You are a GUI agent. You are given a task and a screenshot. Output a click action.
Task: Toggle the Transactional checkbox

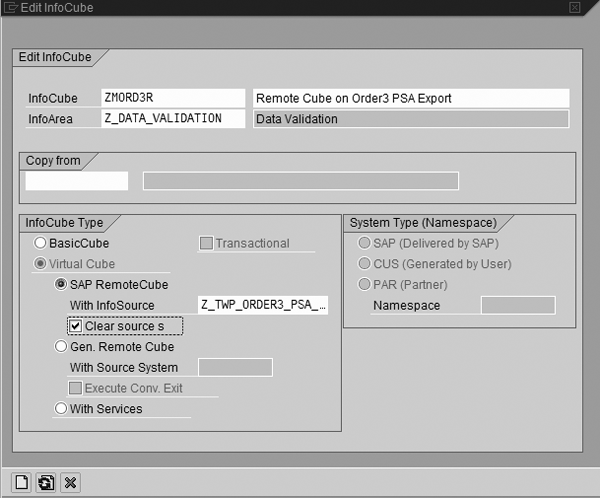[207, 243]
